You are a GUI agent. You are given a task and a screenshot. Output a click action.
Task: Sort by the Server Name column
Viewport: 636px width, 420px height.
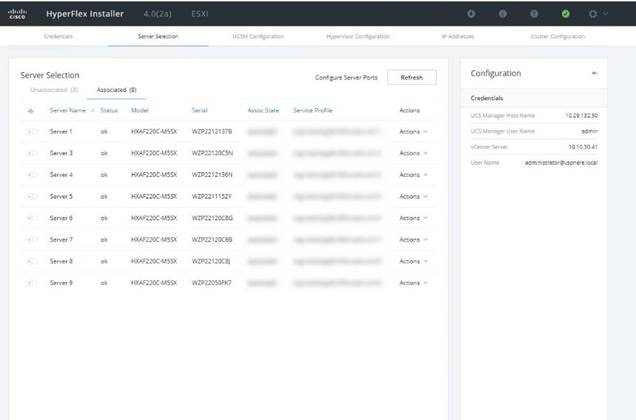[x=68, y=110]
